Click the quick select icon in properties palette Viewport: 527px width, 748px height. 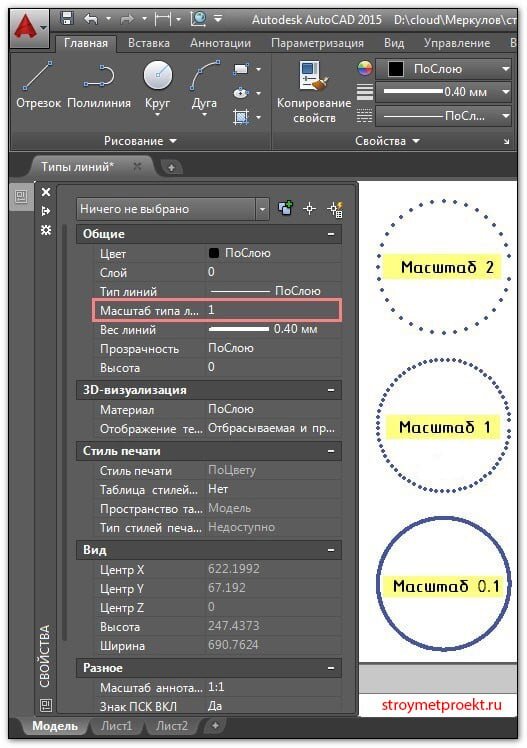point(336,209)
